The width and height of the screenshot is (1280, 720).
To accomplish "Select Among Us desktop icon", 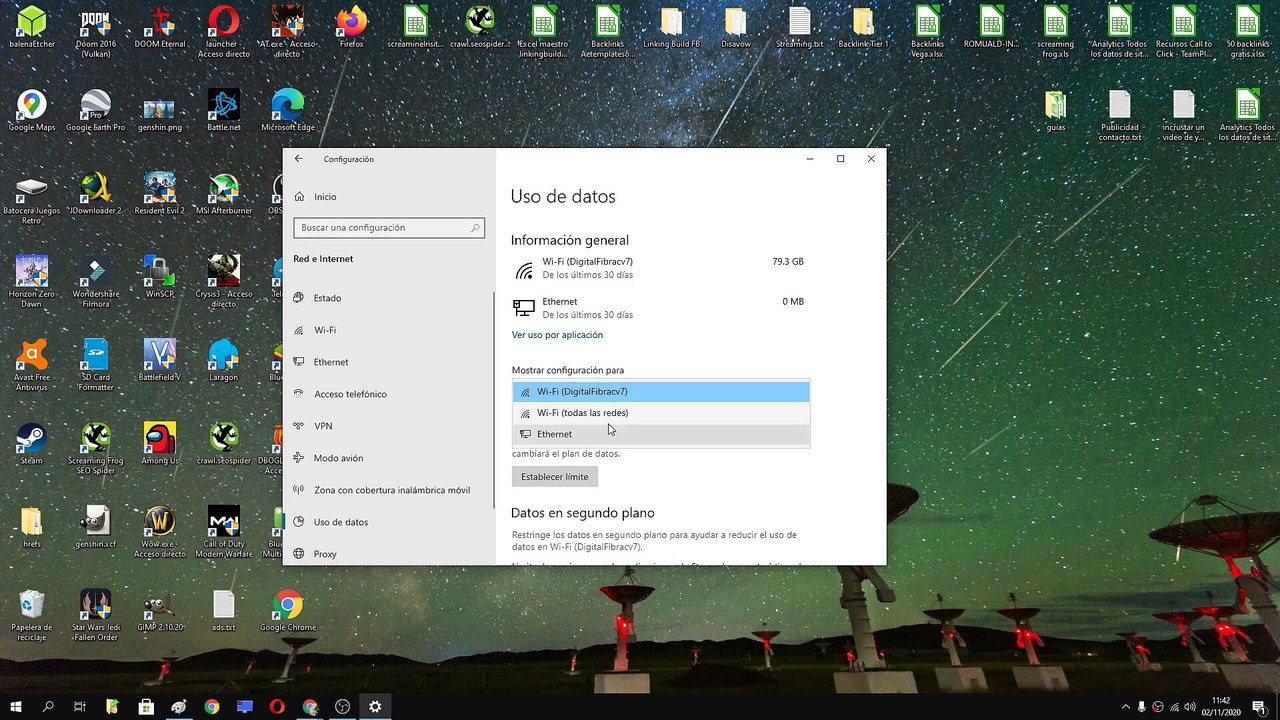I will click(x=159, y=444).
